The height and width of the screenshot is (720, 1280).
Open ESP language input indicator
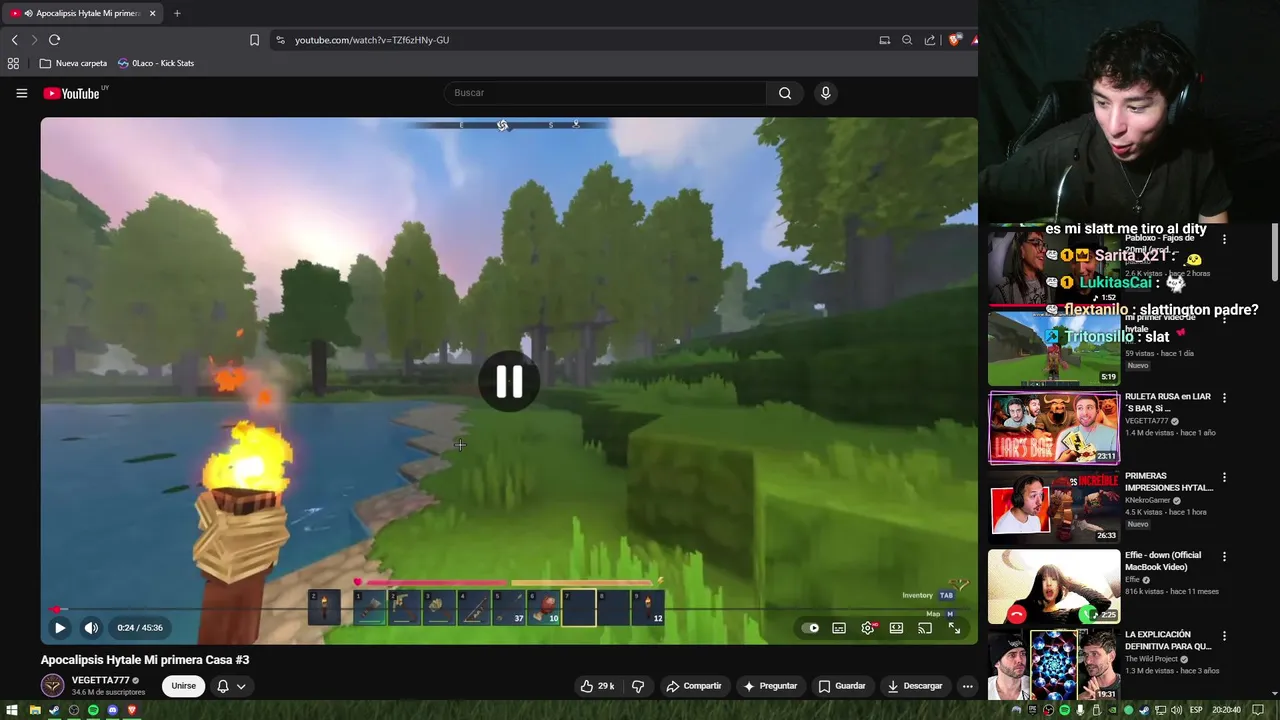tap(1196, 710)
